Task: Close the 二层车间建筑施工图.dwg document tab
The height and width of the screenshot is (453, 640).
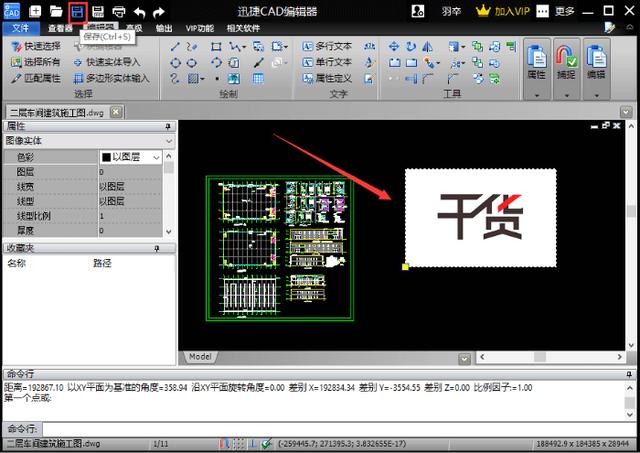Action: (x=116, y=111)
